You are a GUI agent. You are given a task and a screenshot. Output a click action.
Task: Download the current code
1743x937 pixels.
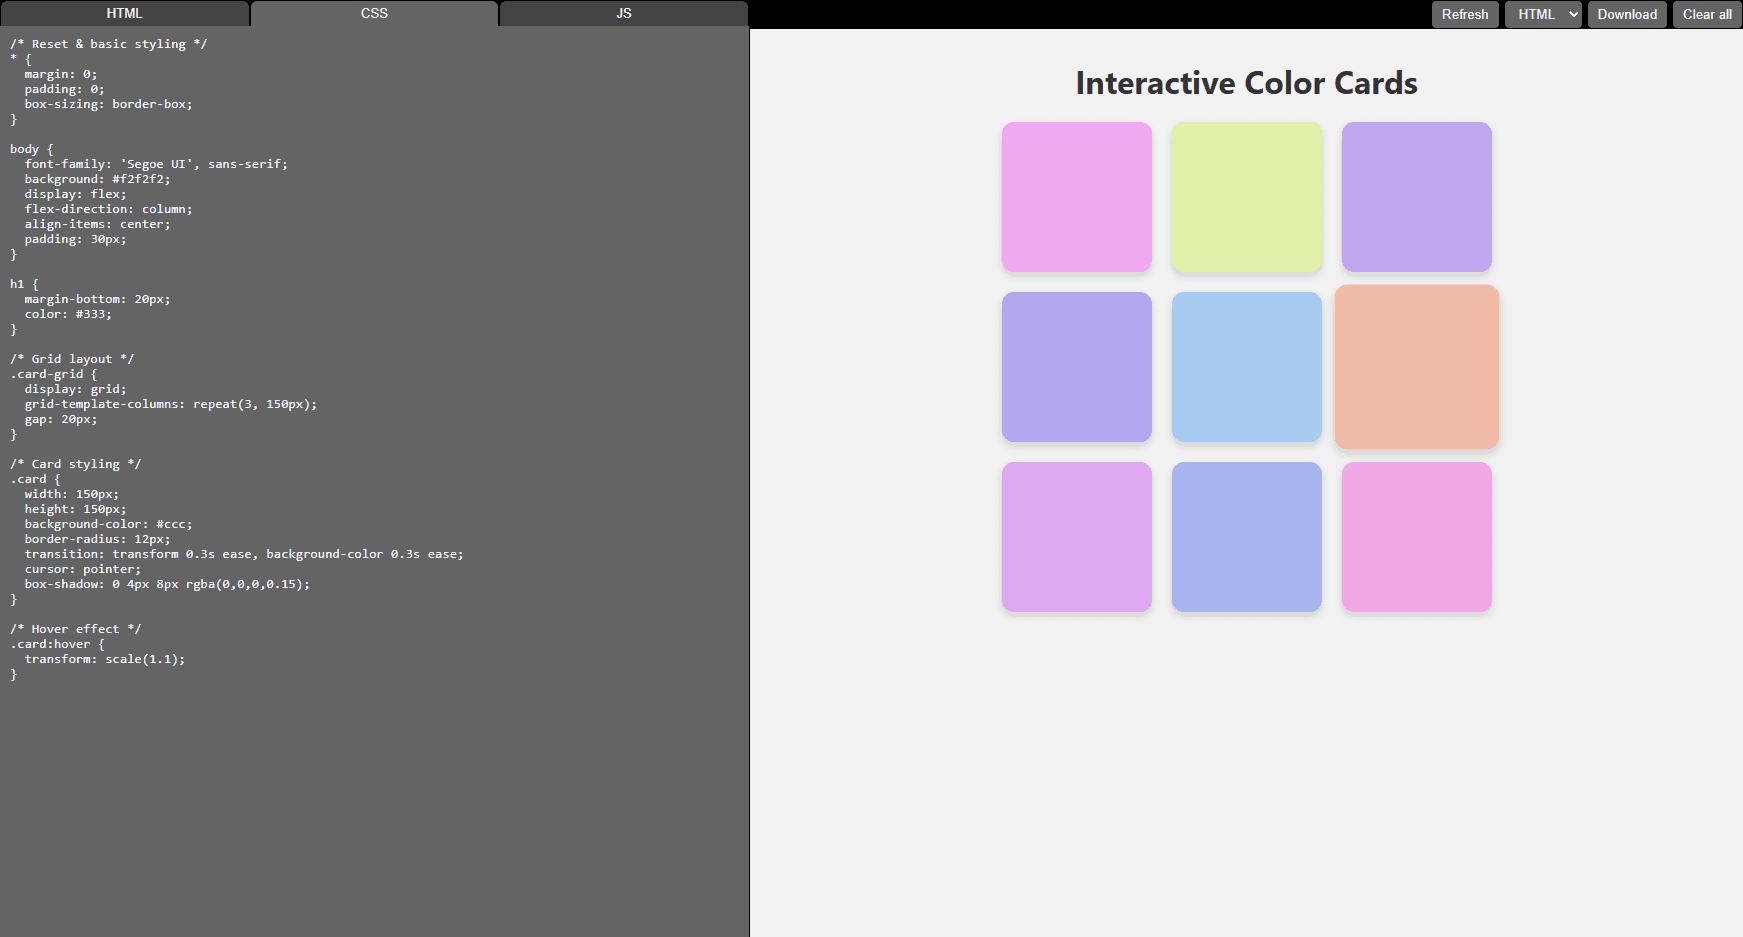click(x=1626, y=14)
